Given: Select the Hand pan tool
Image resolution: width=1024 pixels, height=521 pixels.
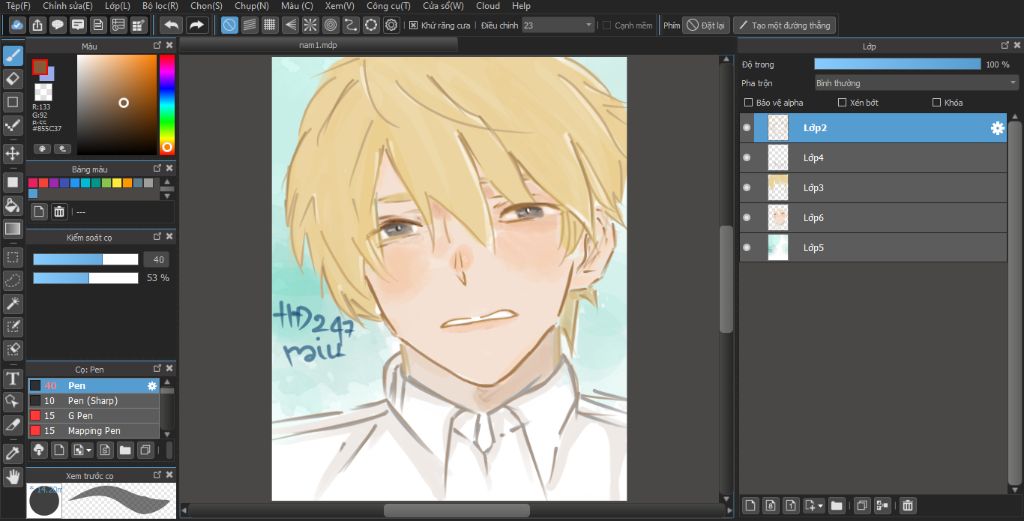Looking at the screenshot, I should pos(12,477).
